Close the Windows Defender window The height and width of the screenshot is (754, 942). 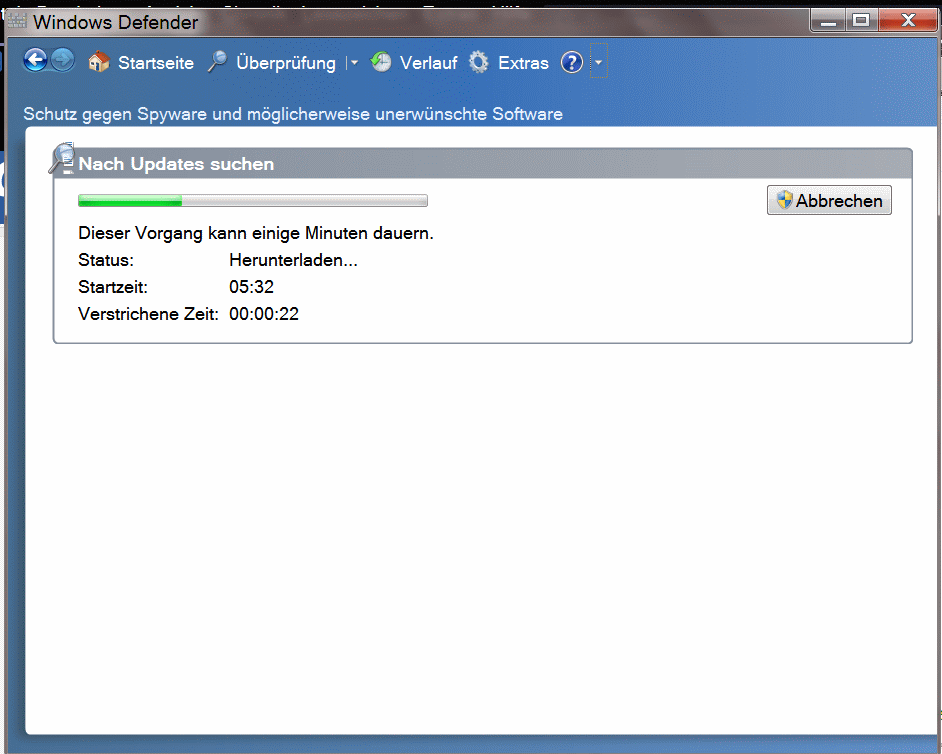(x=908, y=21)
